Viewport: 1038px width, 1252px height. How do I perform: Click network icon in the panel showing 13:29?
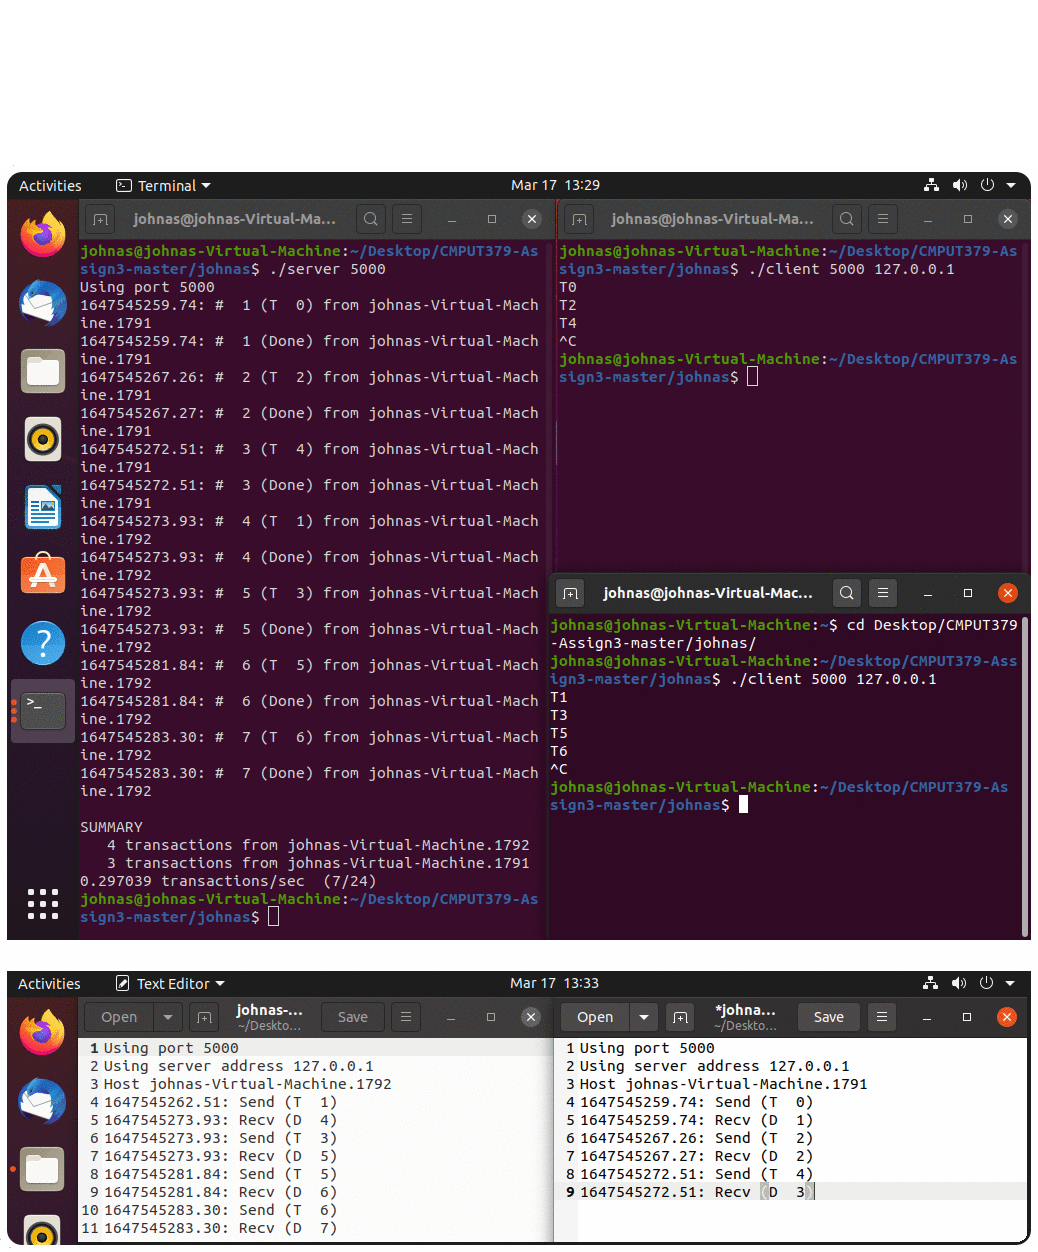[931, 185]
